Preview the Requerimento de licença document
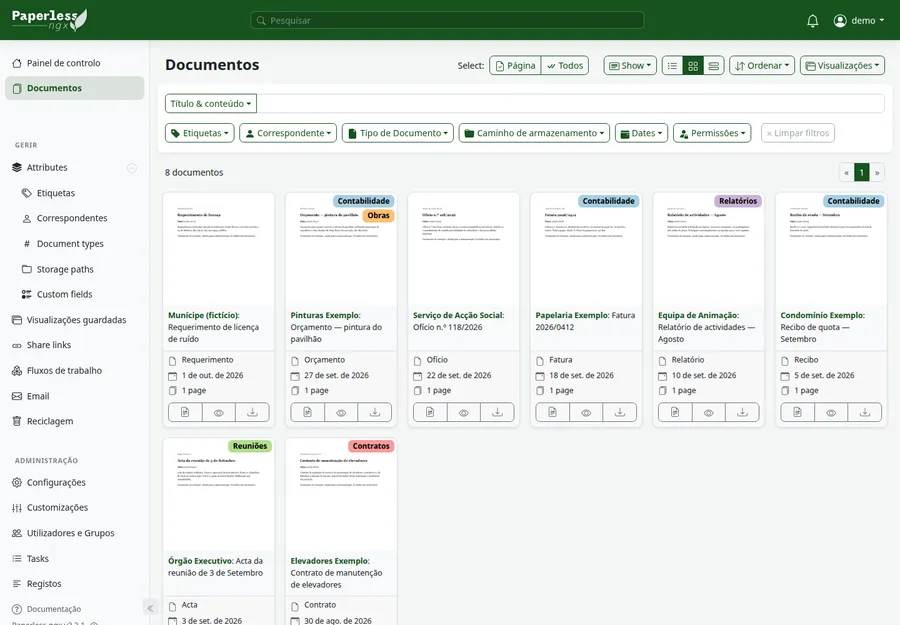 [219, 413]
